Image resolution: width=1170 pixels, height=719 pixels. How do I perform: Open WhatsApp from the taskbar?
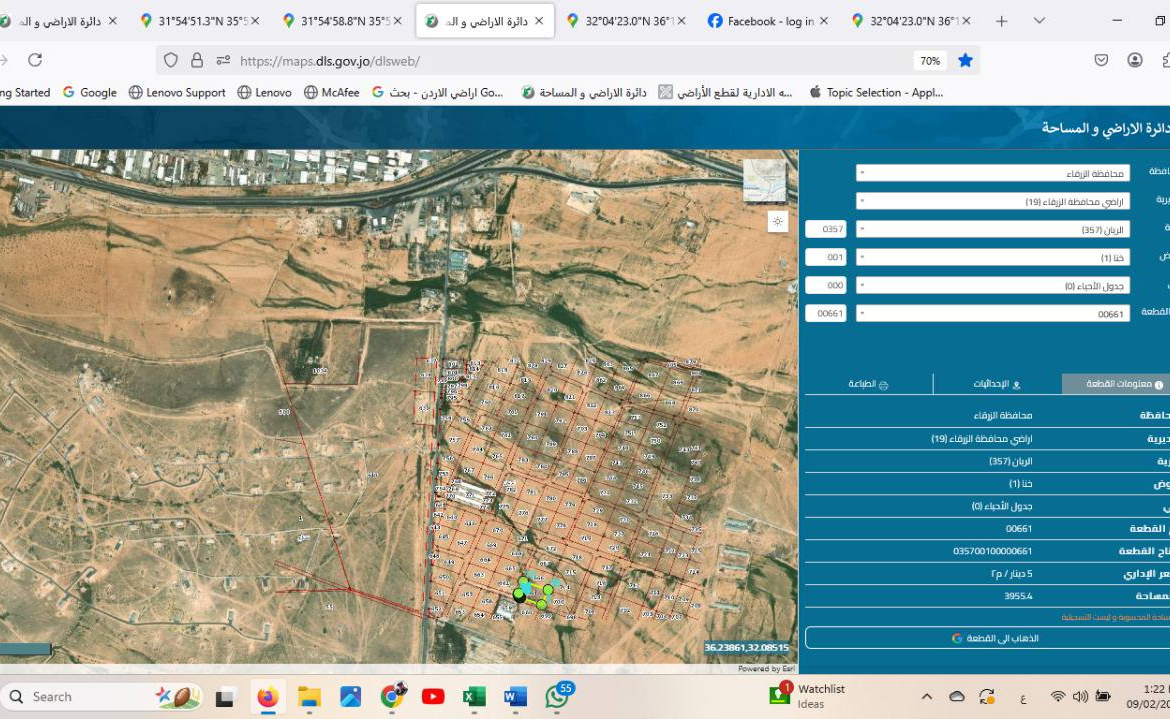pos(557,697)
